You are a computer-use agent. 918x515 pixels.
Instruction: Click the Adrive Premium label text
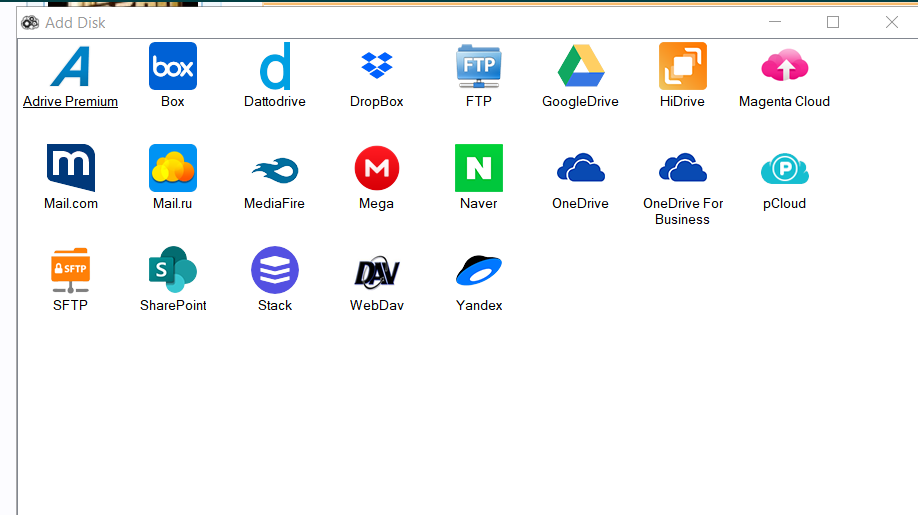click(x=70, y=102)
